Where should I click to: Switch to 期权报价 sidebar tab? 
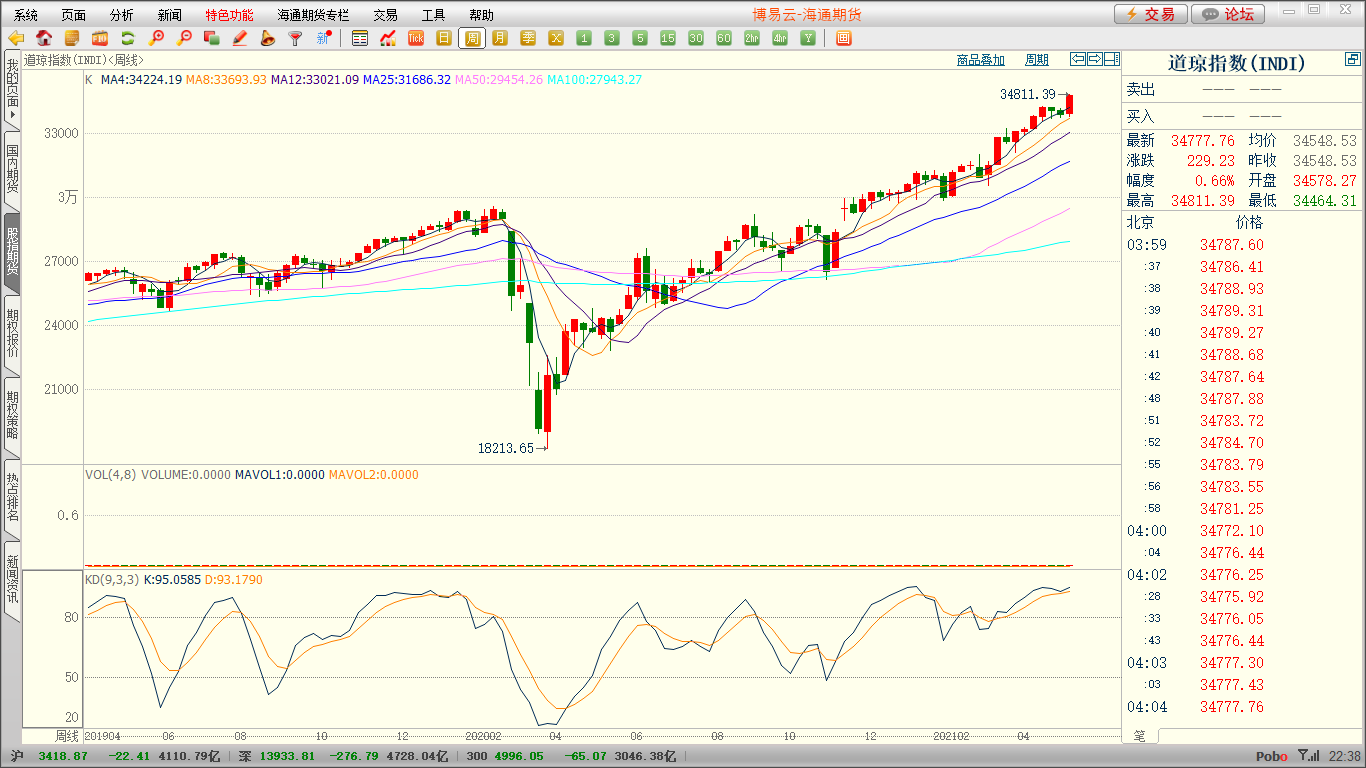[x=11, y=334]
